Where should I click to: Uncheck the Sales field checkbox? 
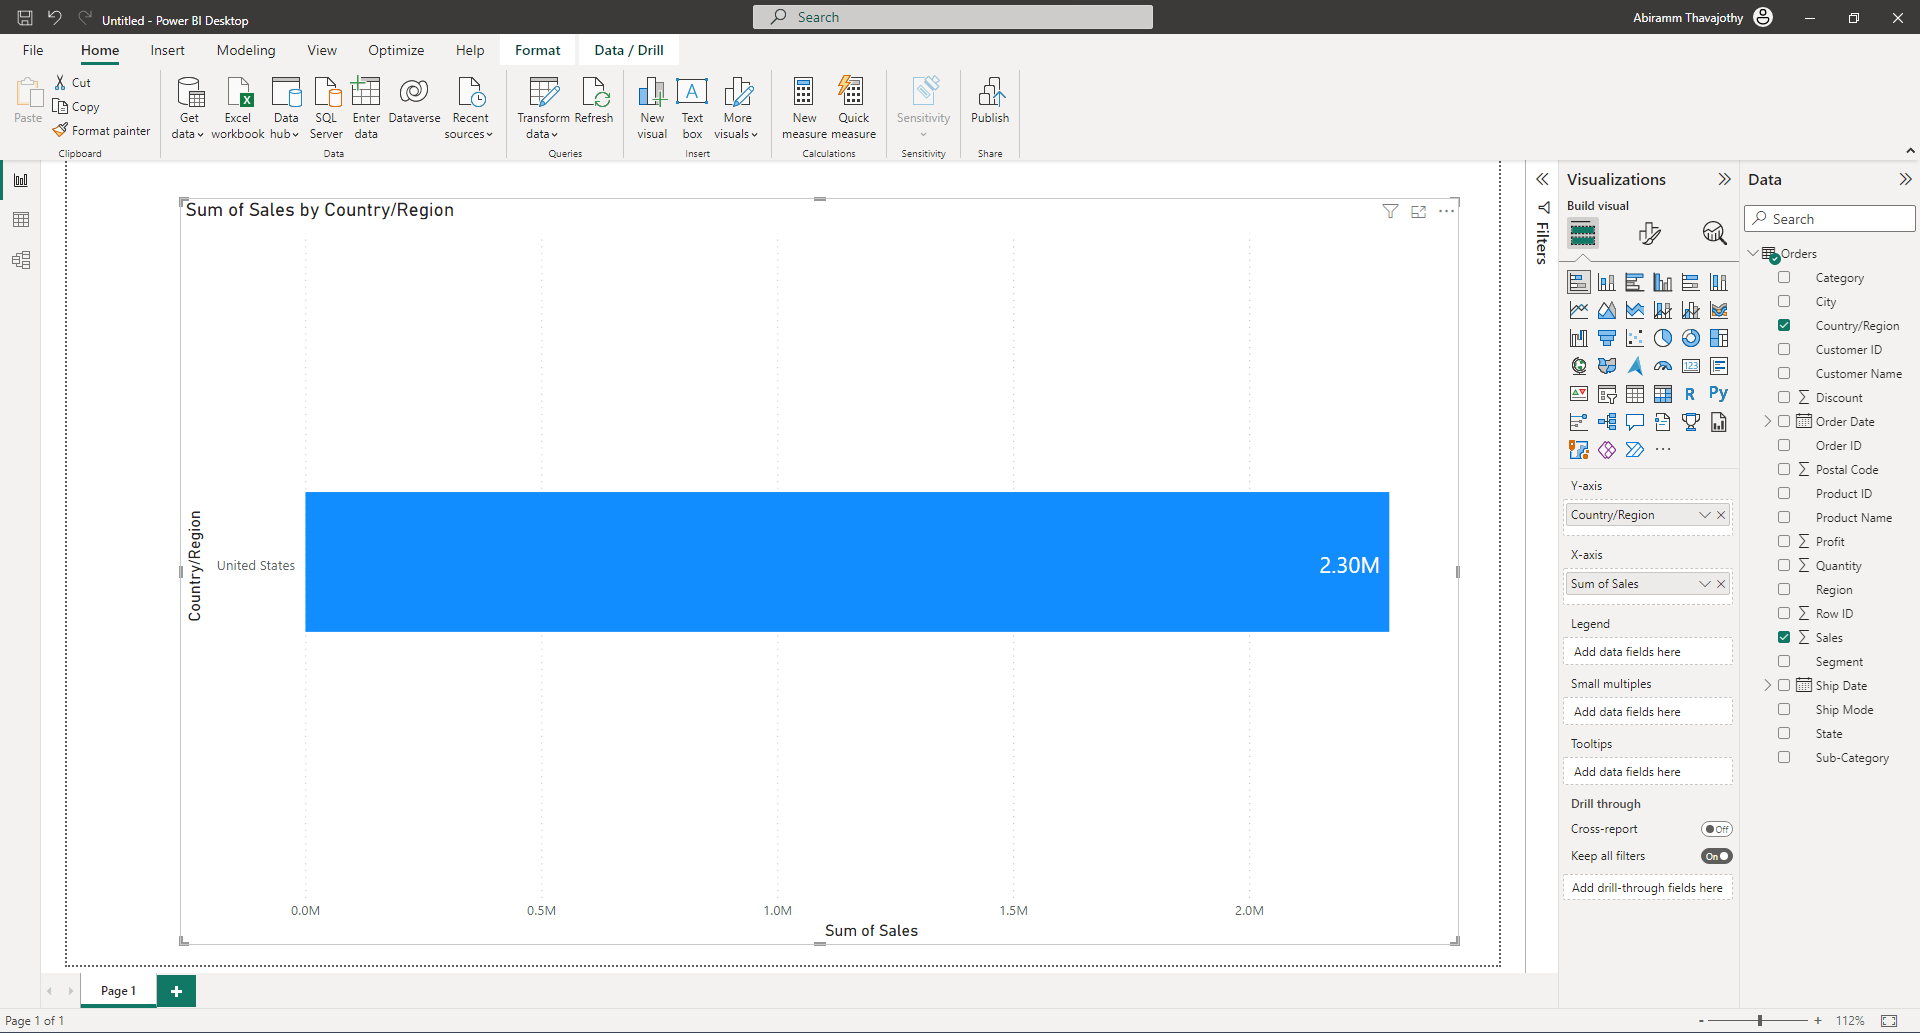(1784, 638)
